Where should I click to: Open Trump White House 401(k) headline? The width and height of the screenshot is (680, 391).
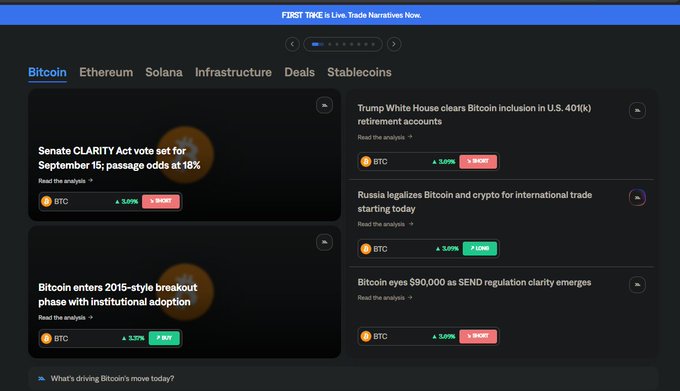pyautogui.click(x=474, y=114)
